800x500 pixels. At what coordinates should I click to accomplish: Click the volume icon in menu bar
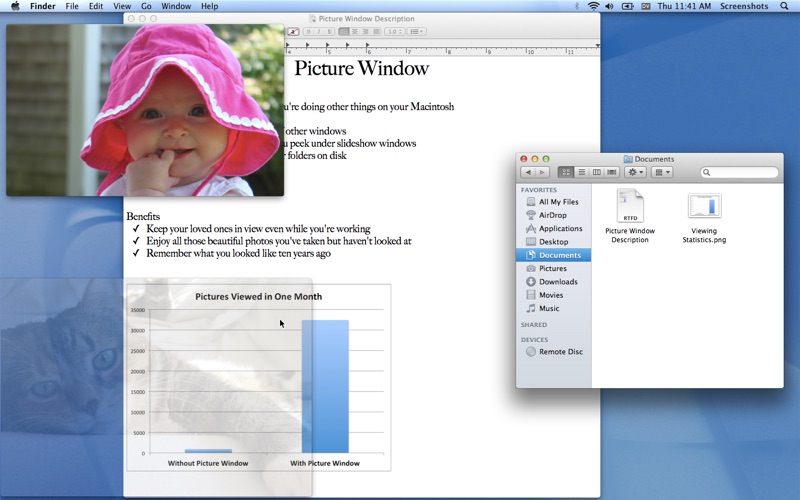[x=609, y=6]
